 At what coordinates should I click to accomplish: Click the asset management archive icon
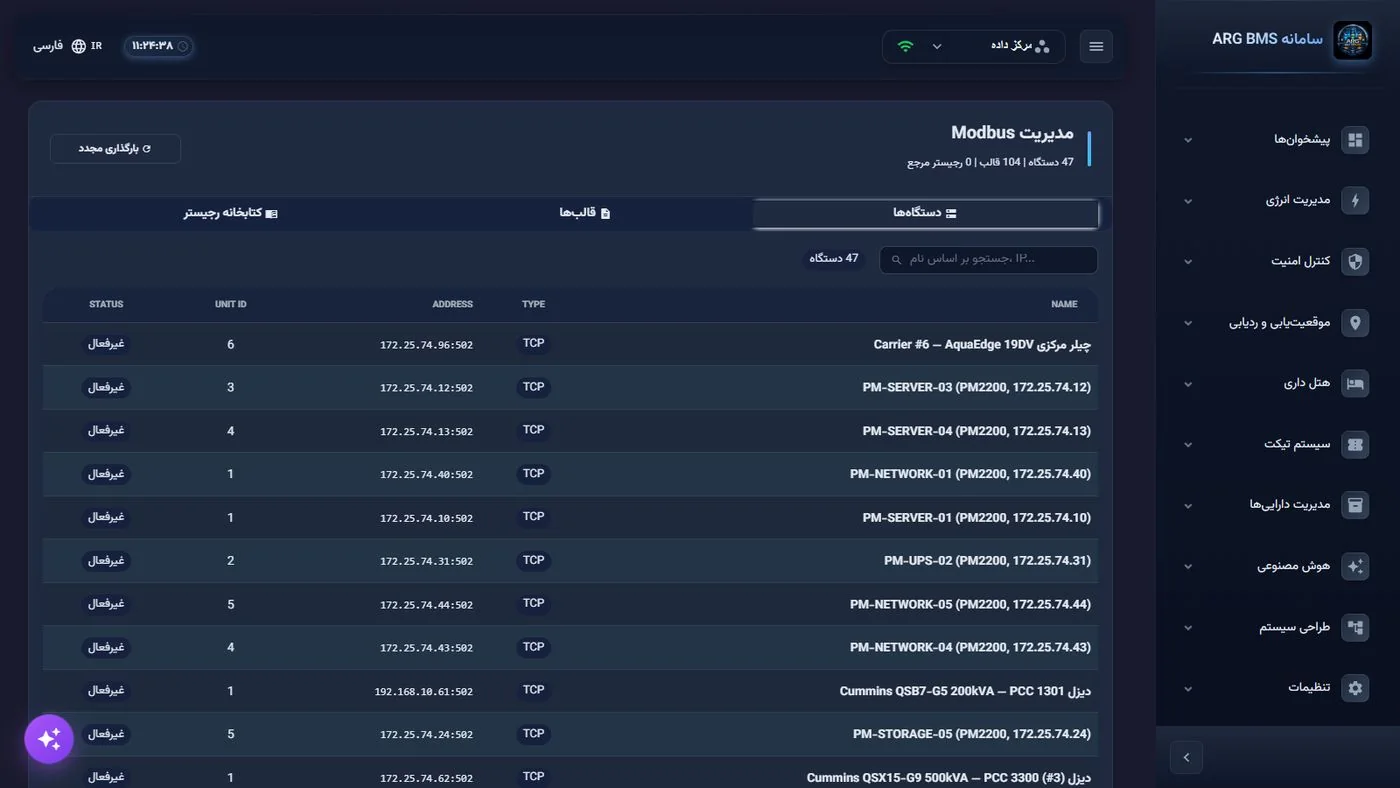click(x=1355, y=506)
